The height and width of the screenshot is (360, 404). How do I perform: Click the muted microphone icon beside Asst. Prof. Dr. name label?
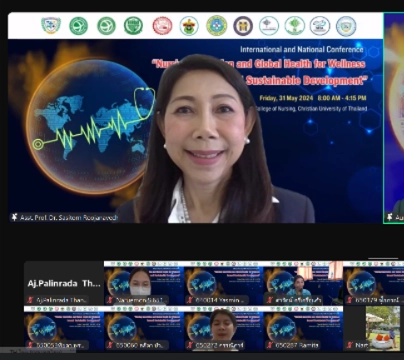(14, 217)
